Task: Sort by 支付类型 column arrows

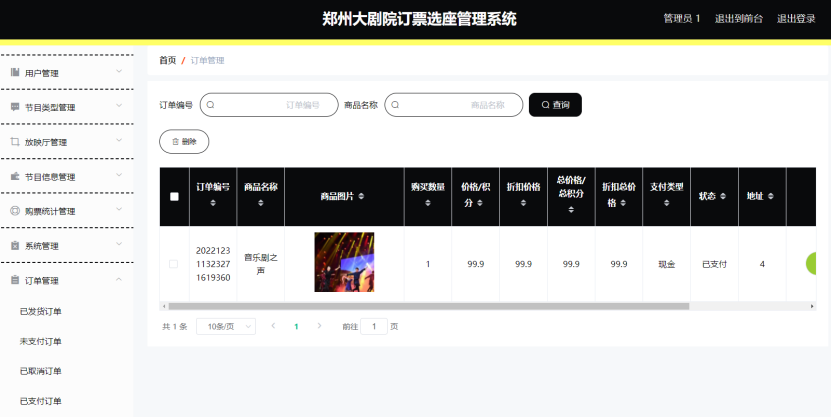Action: point(666,203)
